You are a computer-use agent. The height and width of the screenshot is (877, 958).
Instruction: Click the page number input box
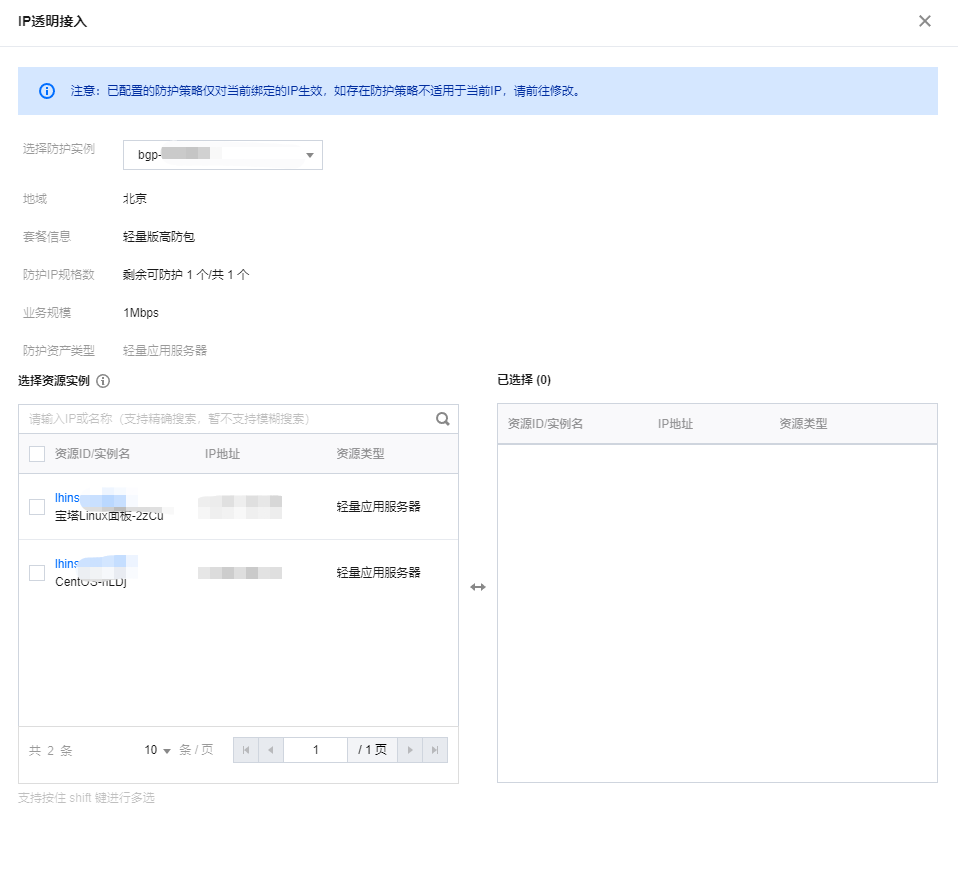click(315, 750)
